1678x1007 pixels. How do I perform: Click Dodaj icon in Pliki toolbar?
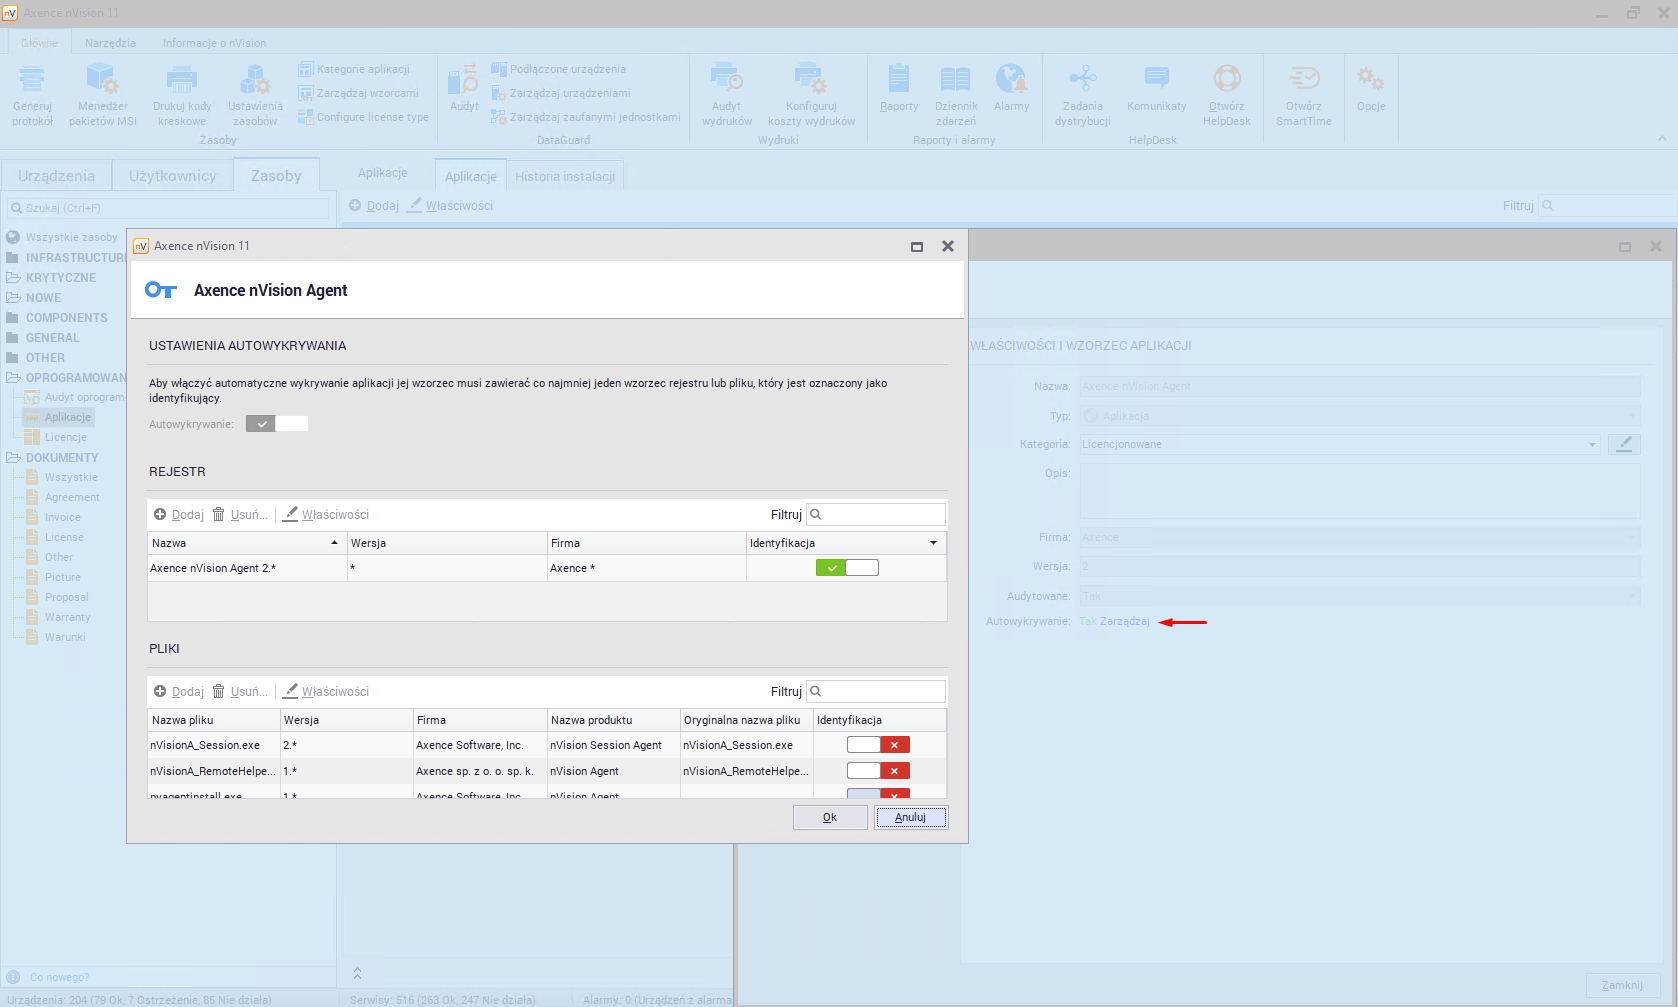(x=160, y=691)
